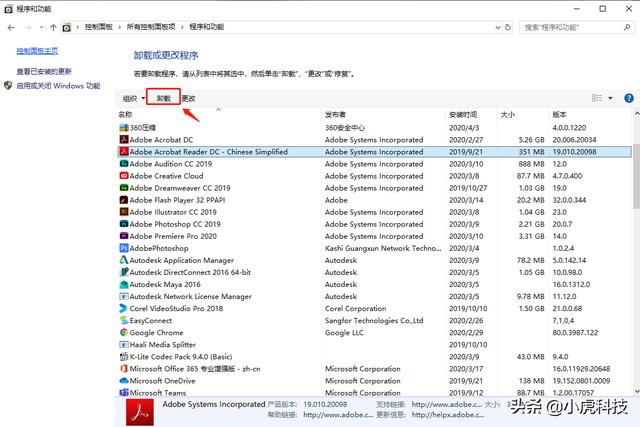Open recent locations dropdown arrow
Screen dimensions: 640x427
(x=42, y=27)
